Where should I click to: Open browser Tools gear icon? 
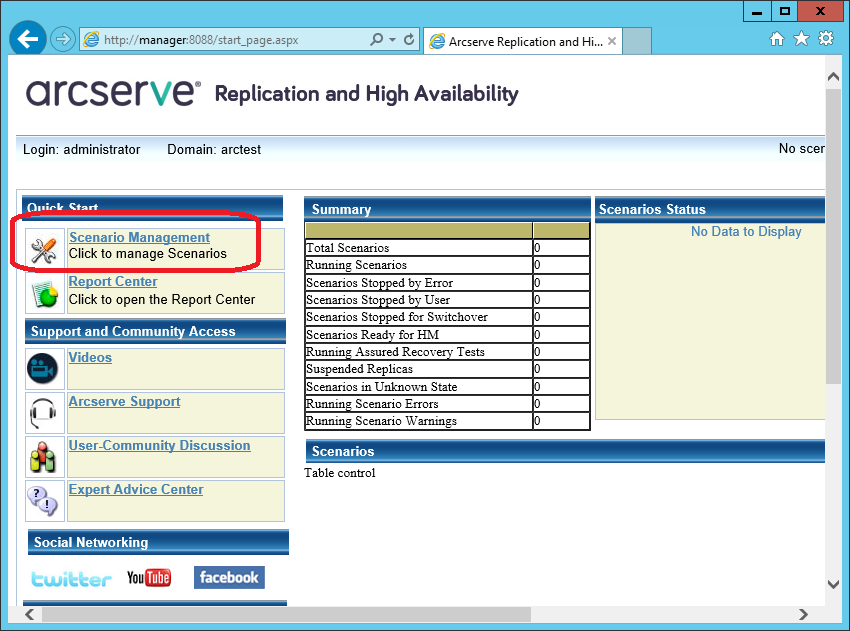coord(826,38)
